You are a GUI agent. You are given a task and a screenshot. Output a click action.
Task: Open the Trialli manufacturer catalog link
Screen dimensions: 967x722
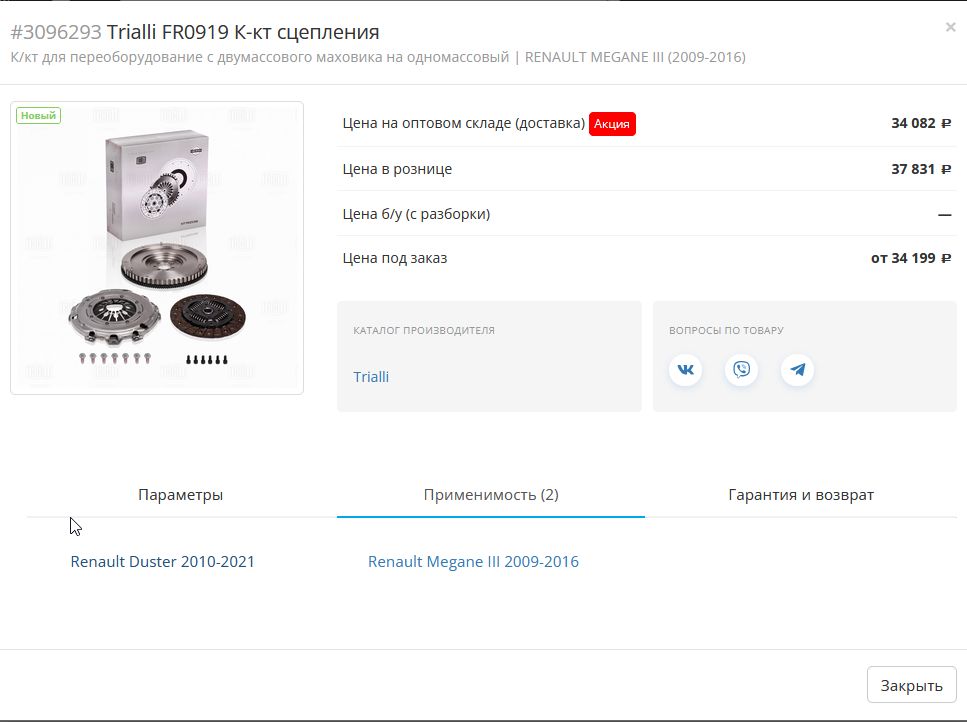point(371,377)
